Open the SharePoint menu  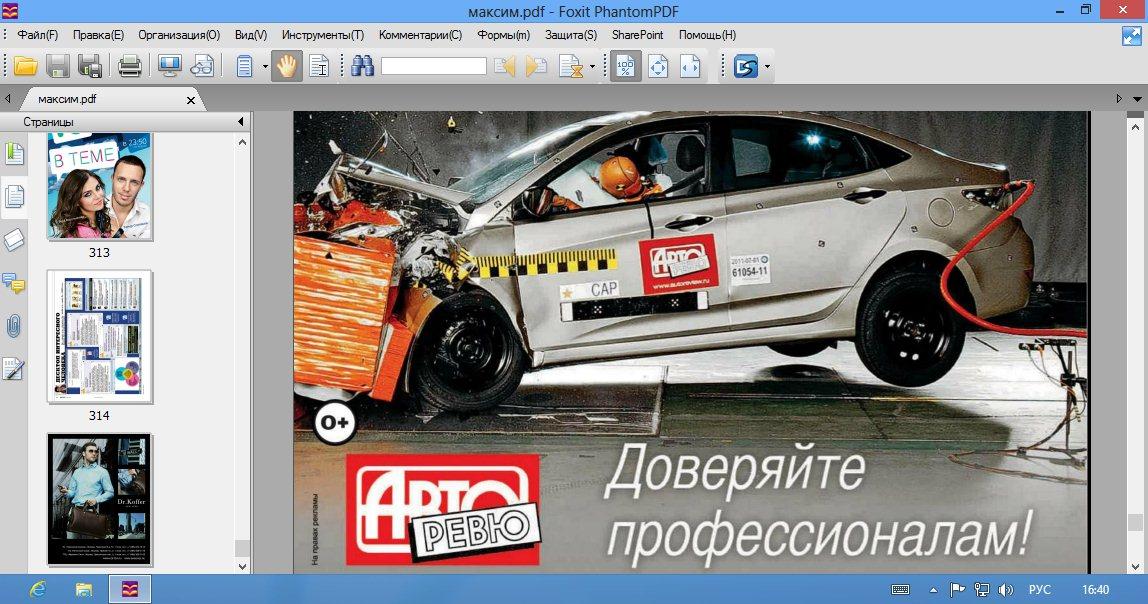(638, 34)
